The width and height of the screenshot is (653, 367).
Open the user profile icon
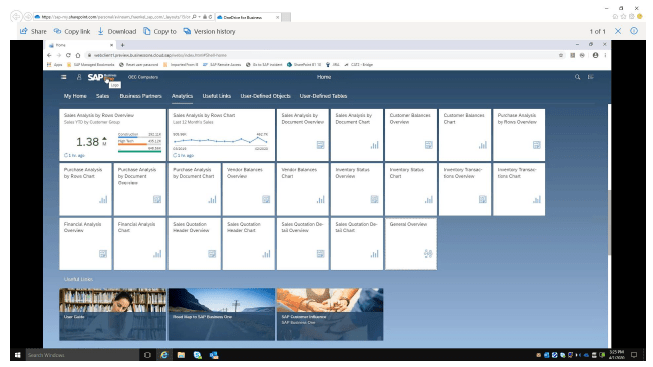point(79,77)
